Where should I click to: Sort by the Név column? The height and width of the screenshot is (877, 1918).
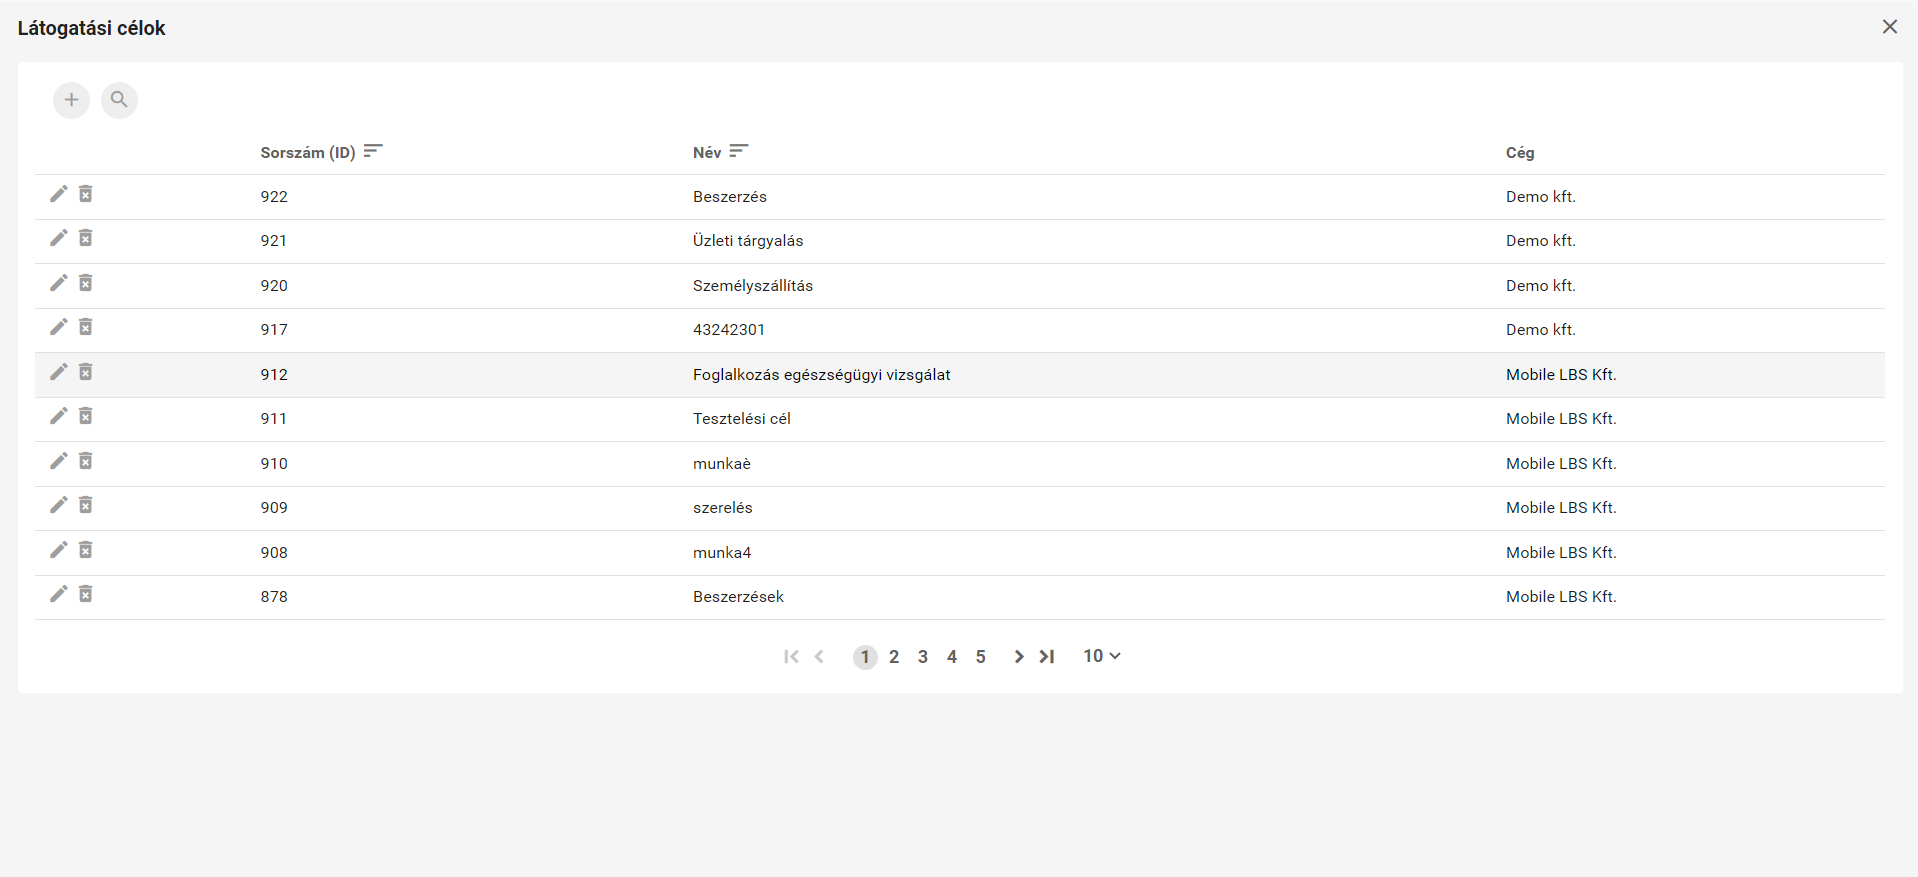pyautogui.click(x=738, y=152)
